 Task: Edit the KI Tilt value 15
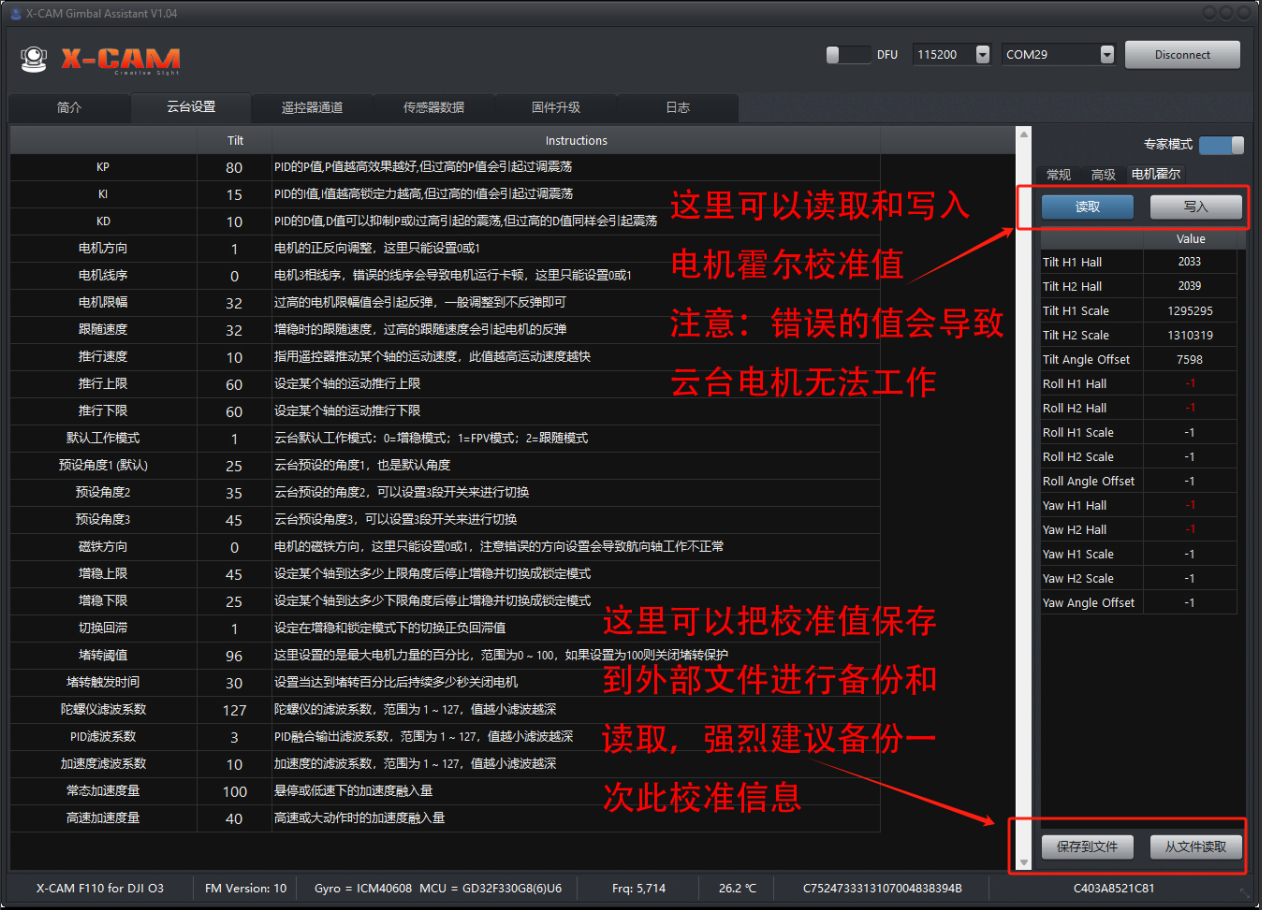[234, 194]
